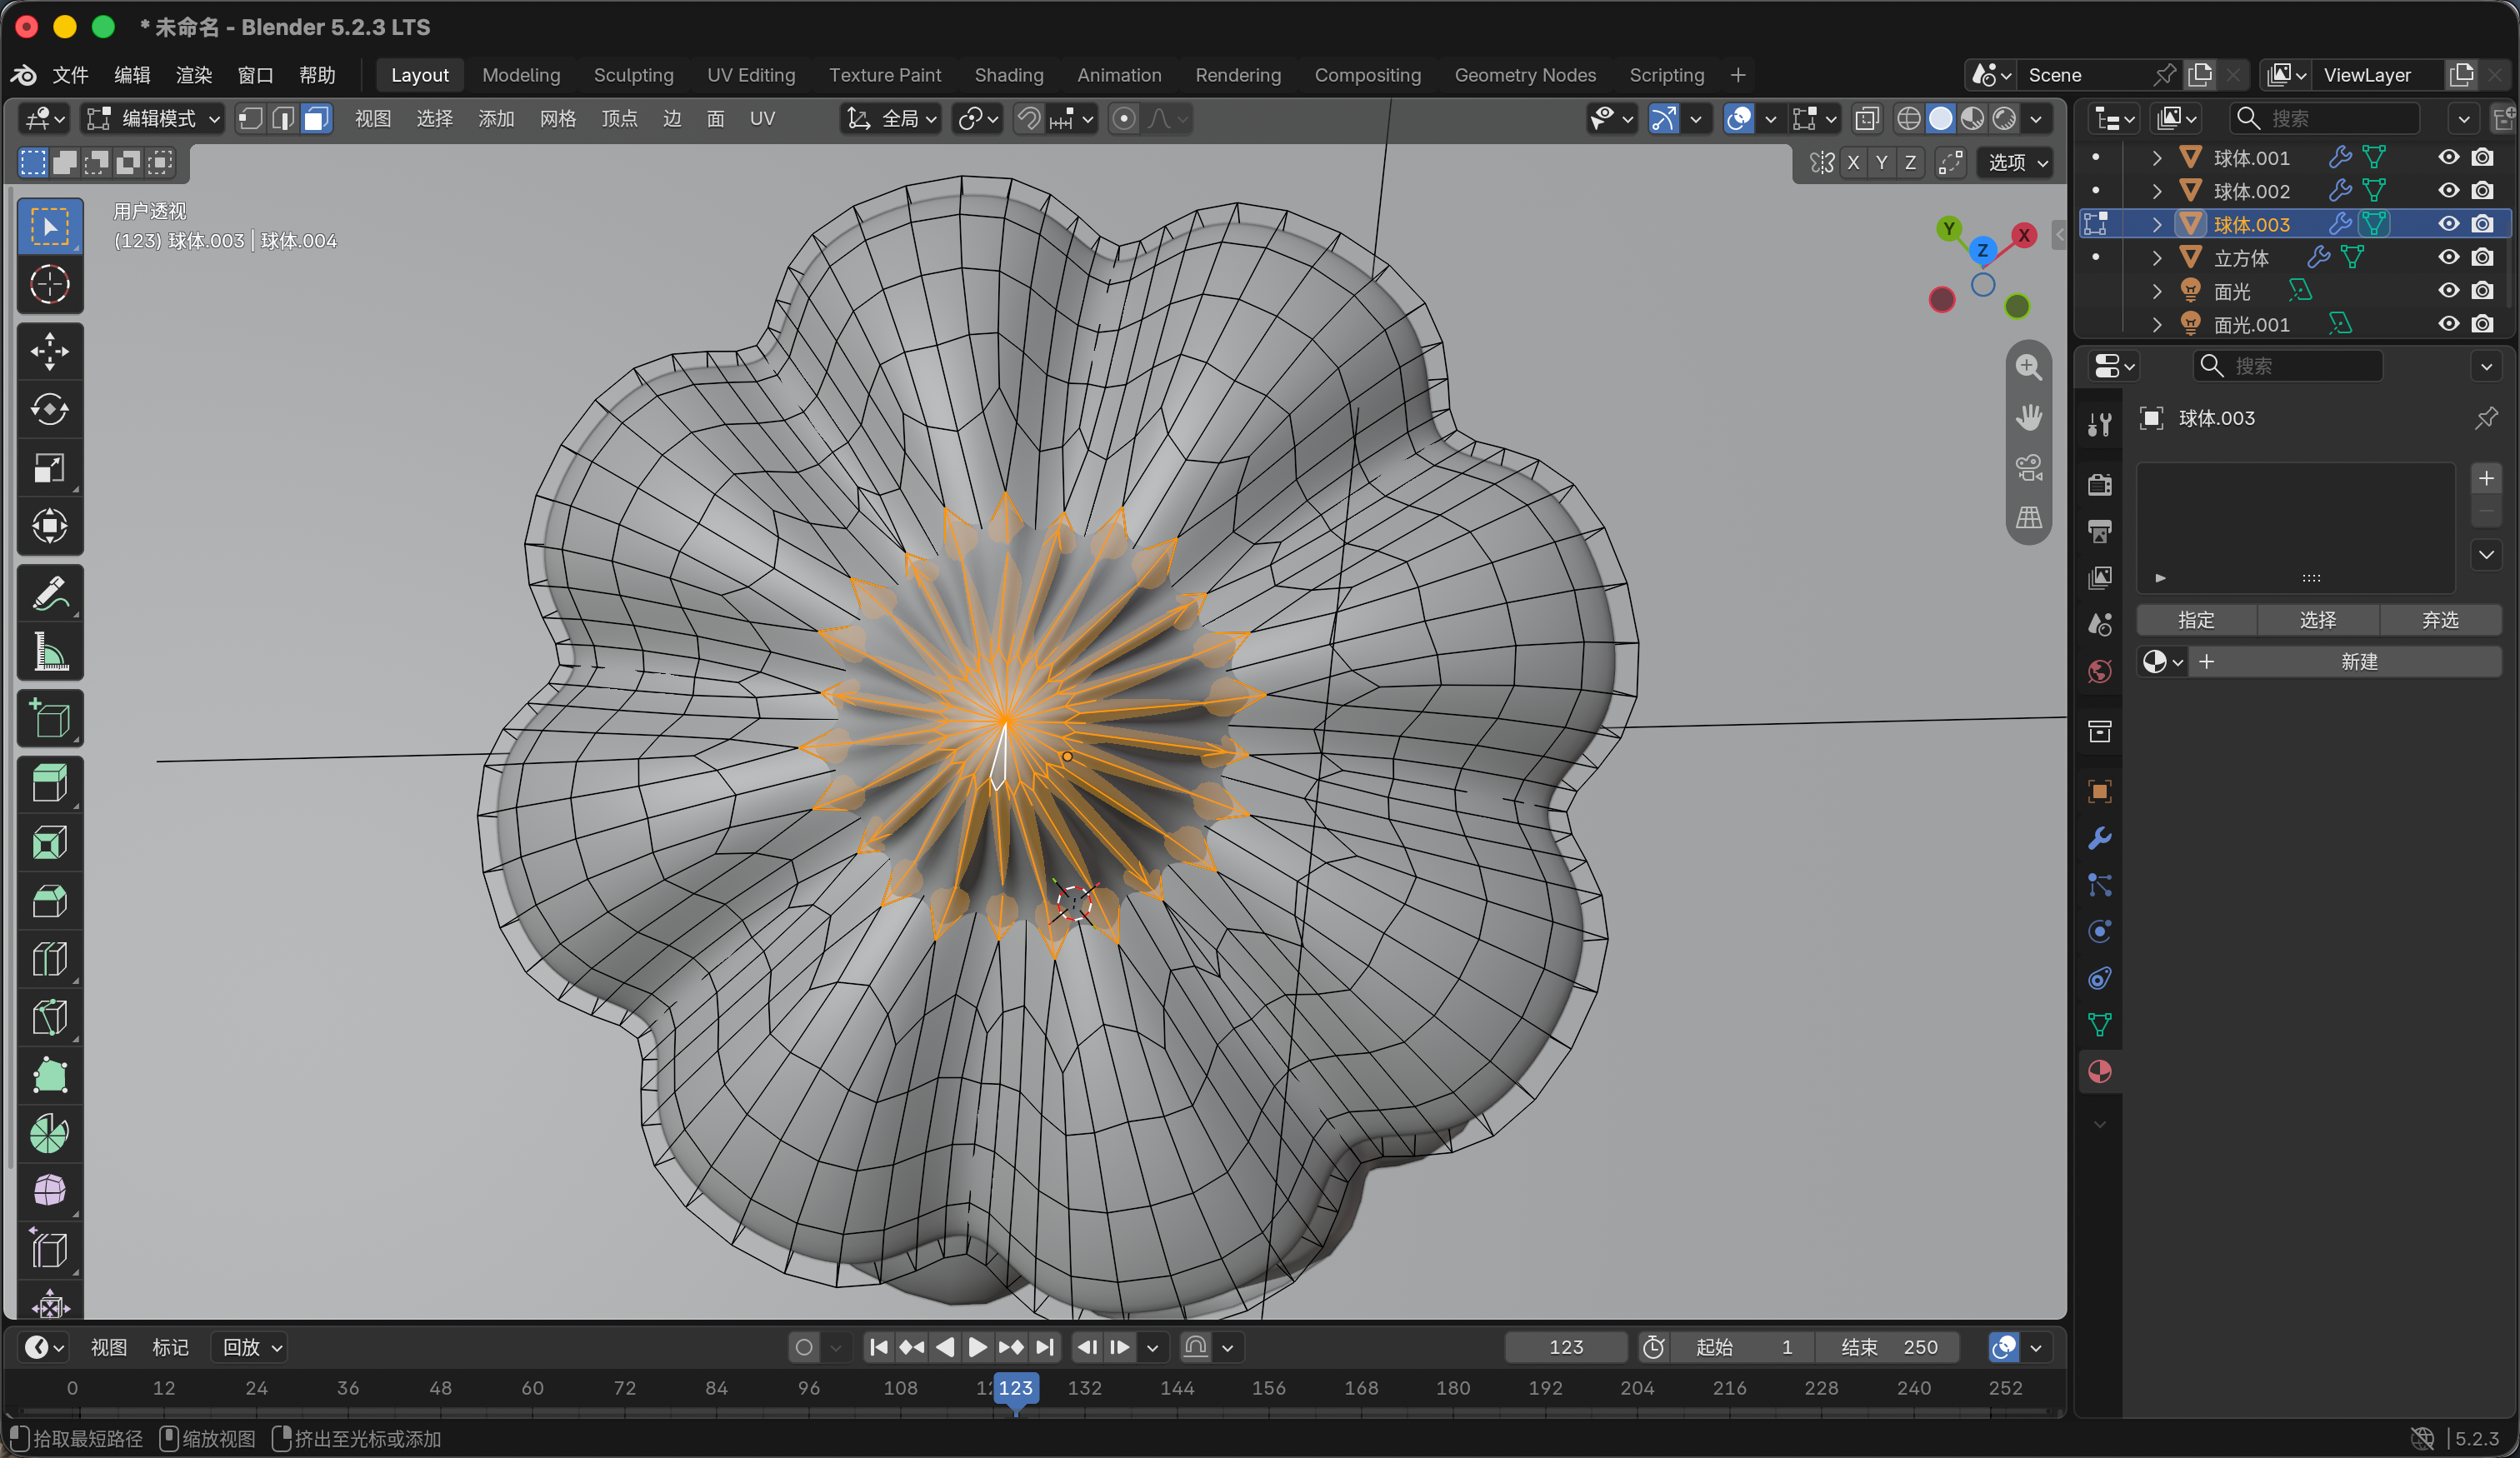Play the animation forward
Screen dimensions: 2520x1458
[x=977, y=1347]
